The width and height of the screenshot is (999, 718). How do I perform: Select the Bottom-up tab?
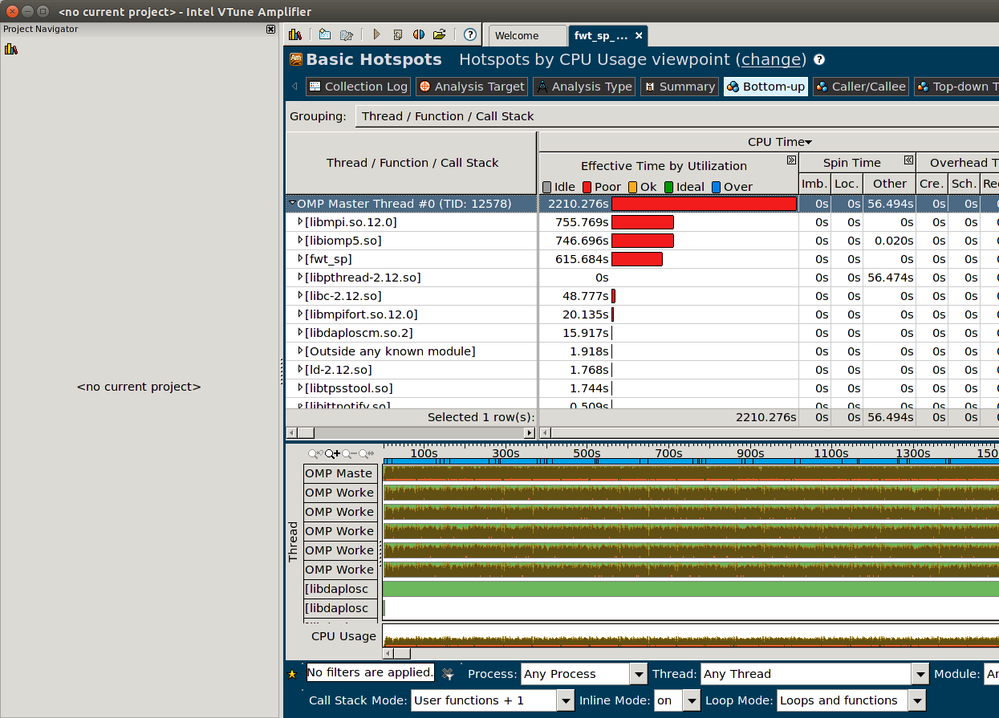(x=766, y=87)
